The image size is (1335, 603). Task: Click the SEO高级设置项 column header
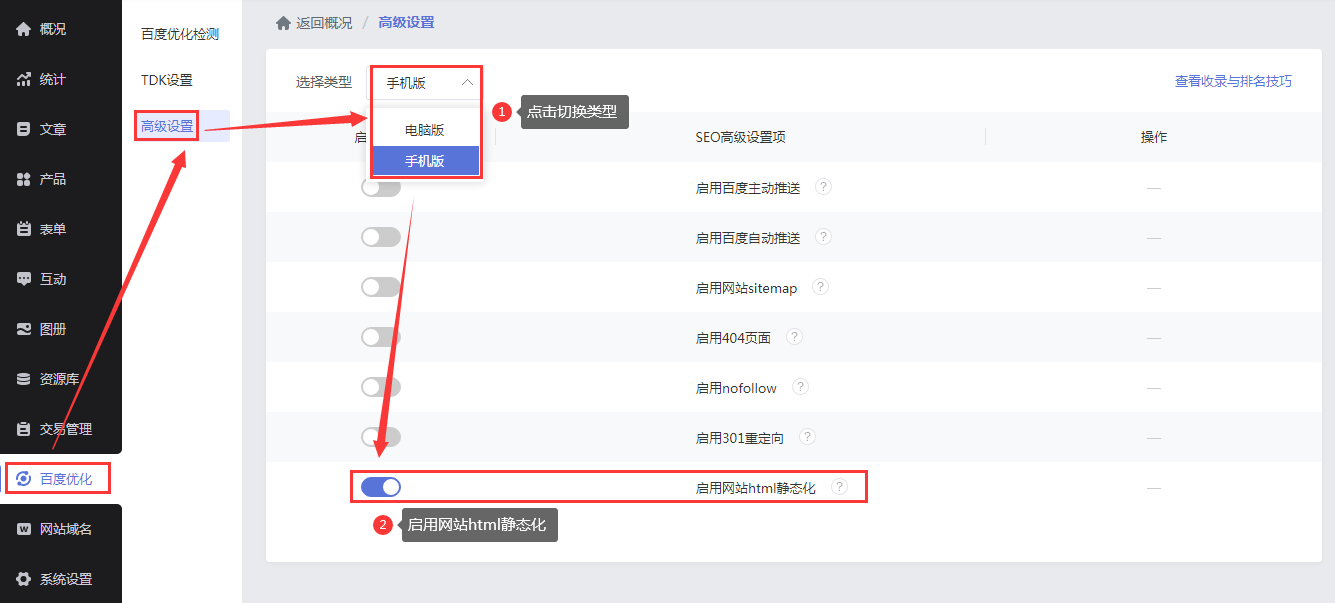[x=740, y=137]
